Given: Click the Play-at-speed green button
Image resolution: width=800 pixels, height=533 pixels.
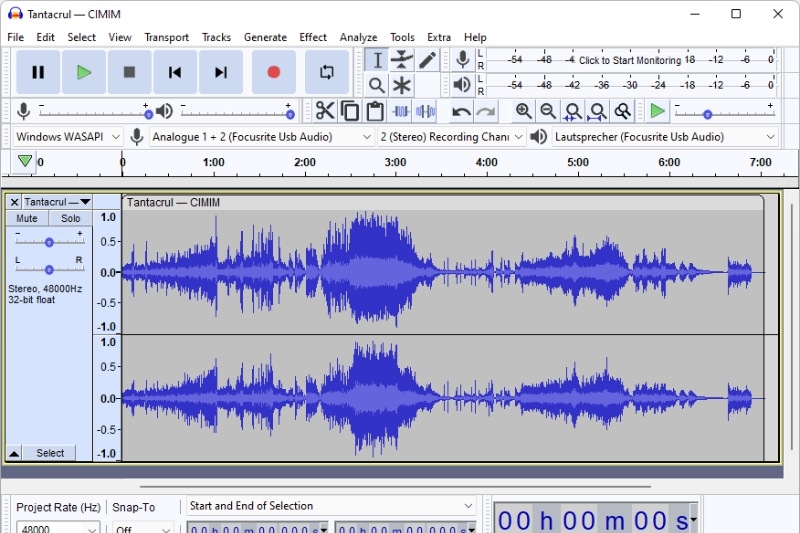Looking at the screenshot, I should pos(658,111).
